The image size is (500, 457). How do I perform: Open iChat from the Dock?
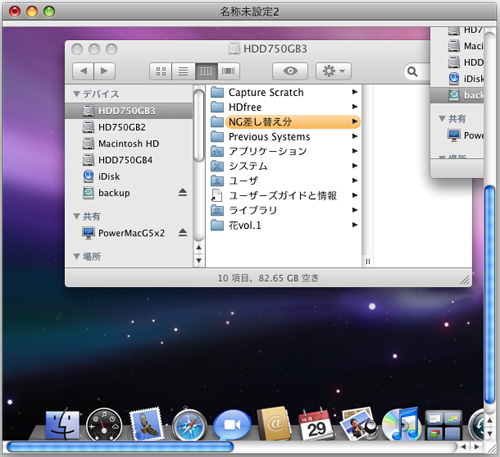point(232,424)
